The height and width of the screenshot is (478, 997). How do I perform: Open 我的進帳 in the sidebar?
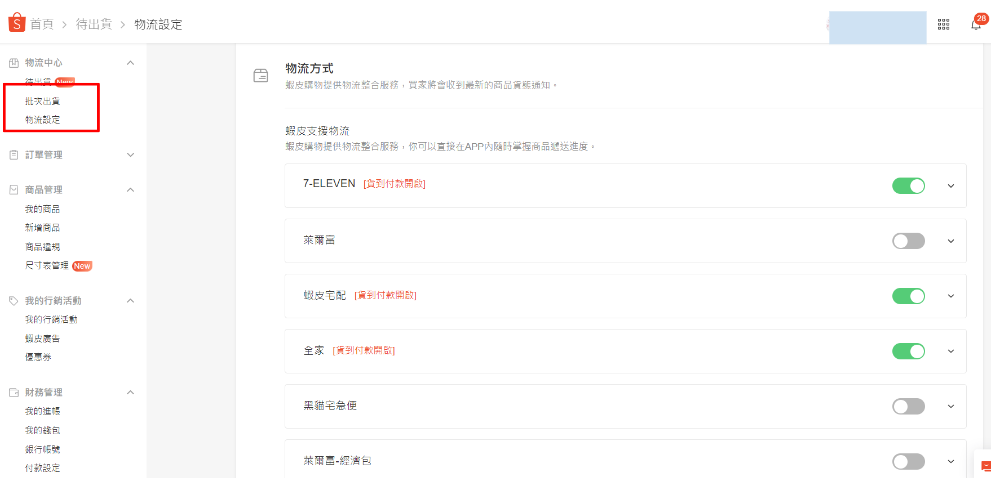coord(43,411)
